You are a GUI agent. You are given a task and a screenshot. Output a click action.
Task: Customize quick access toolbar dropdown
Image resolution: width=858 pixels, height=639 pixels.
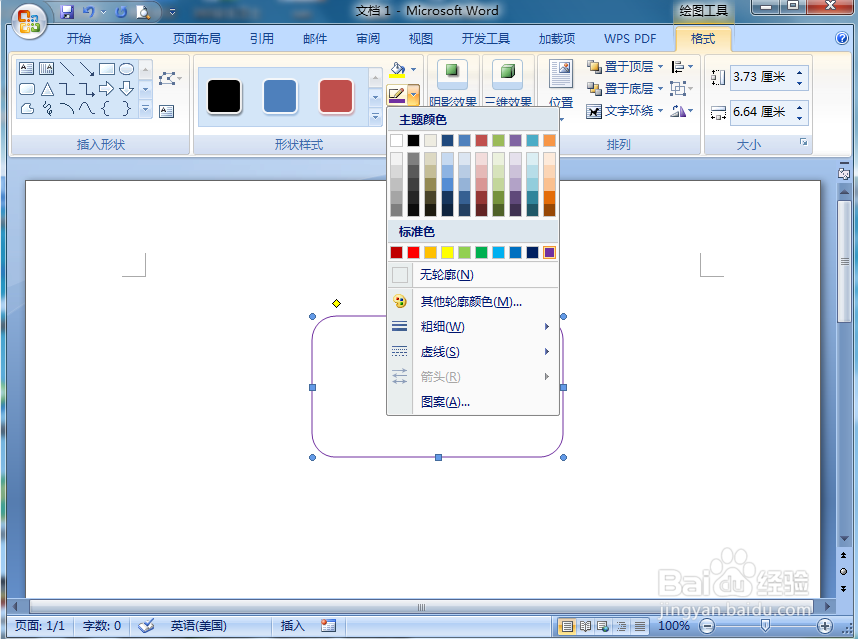point(172,11)
